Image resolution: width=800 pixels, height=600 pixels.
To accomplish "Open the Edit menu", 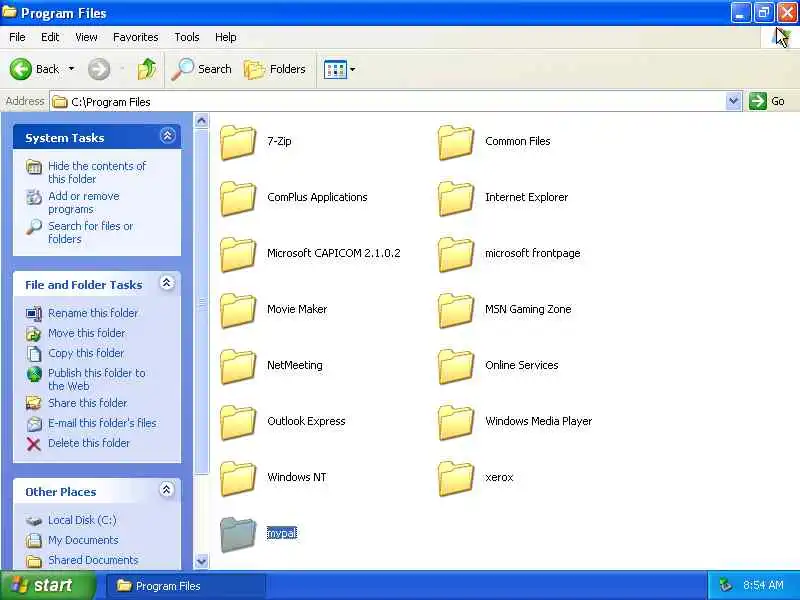I will tap(50, 37).
